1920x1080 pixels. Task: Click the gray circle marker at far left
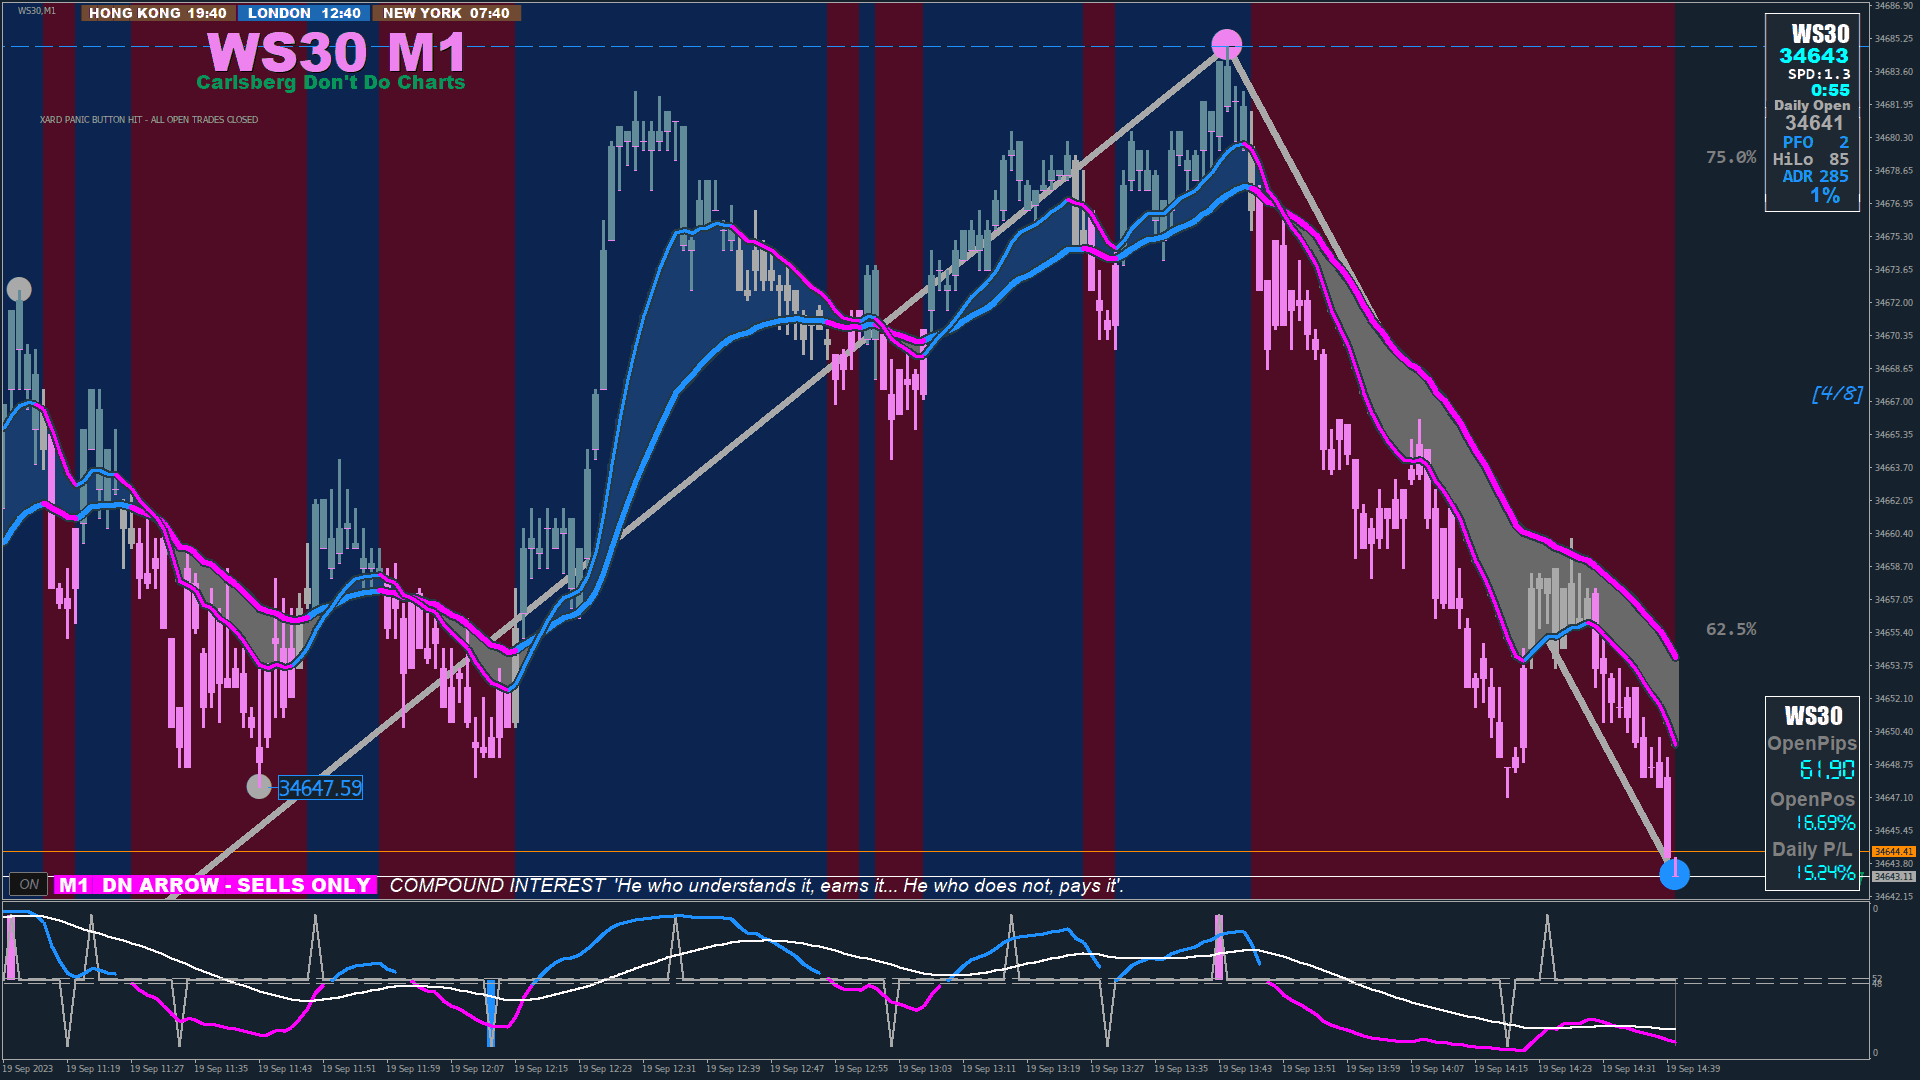pyautogui.click(x=19, y=289)
